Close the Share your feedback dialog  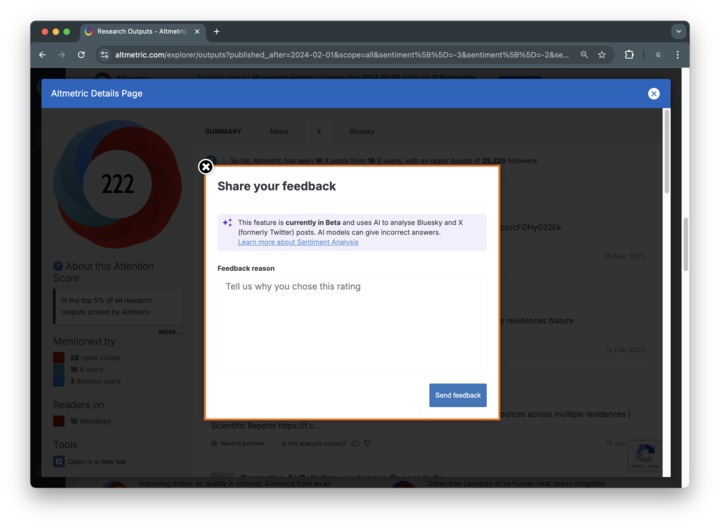205,167
